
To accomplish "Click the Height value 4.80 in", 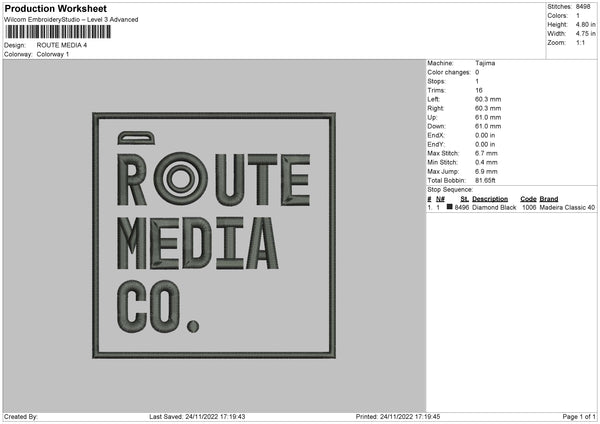I will click(585, 24).
